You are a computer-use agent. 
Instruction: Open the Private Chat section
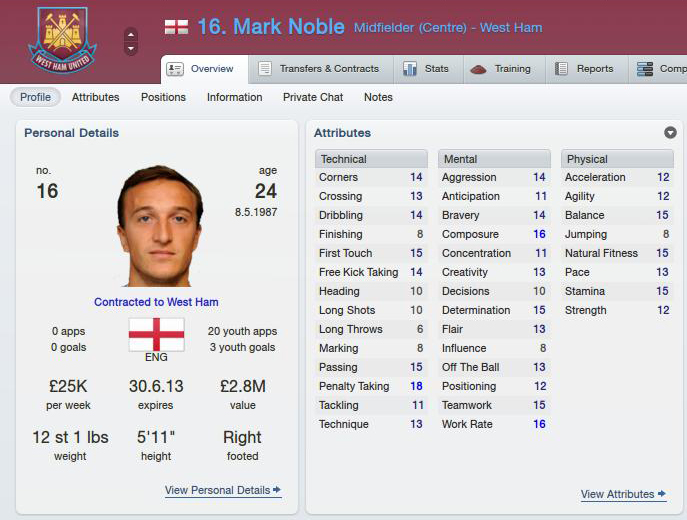pyautogui.click(x=313, y=97)
